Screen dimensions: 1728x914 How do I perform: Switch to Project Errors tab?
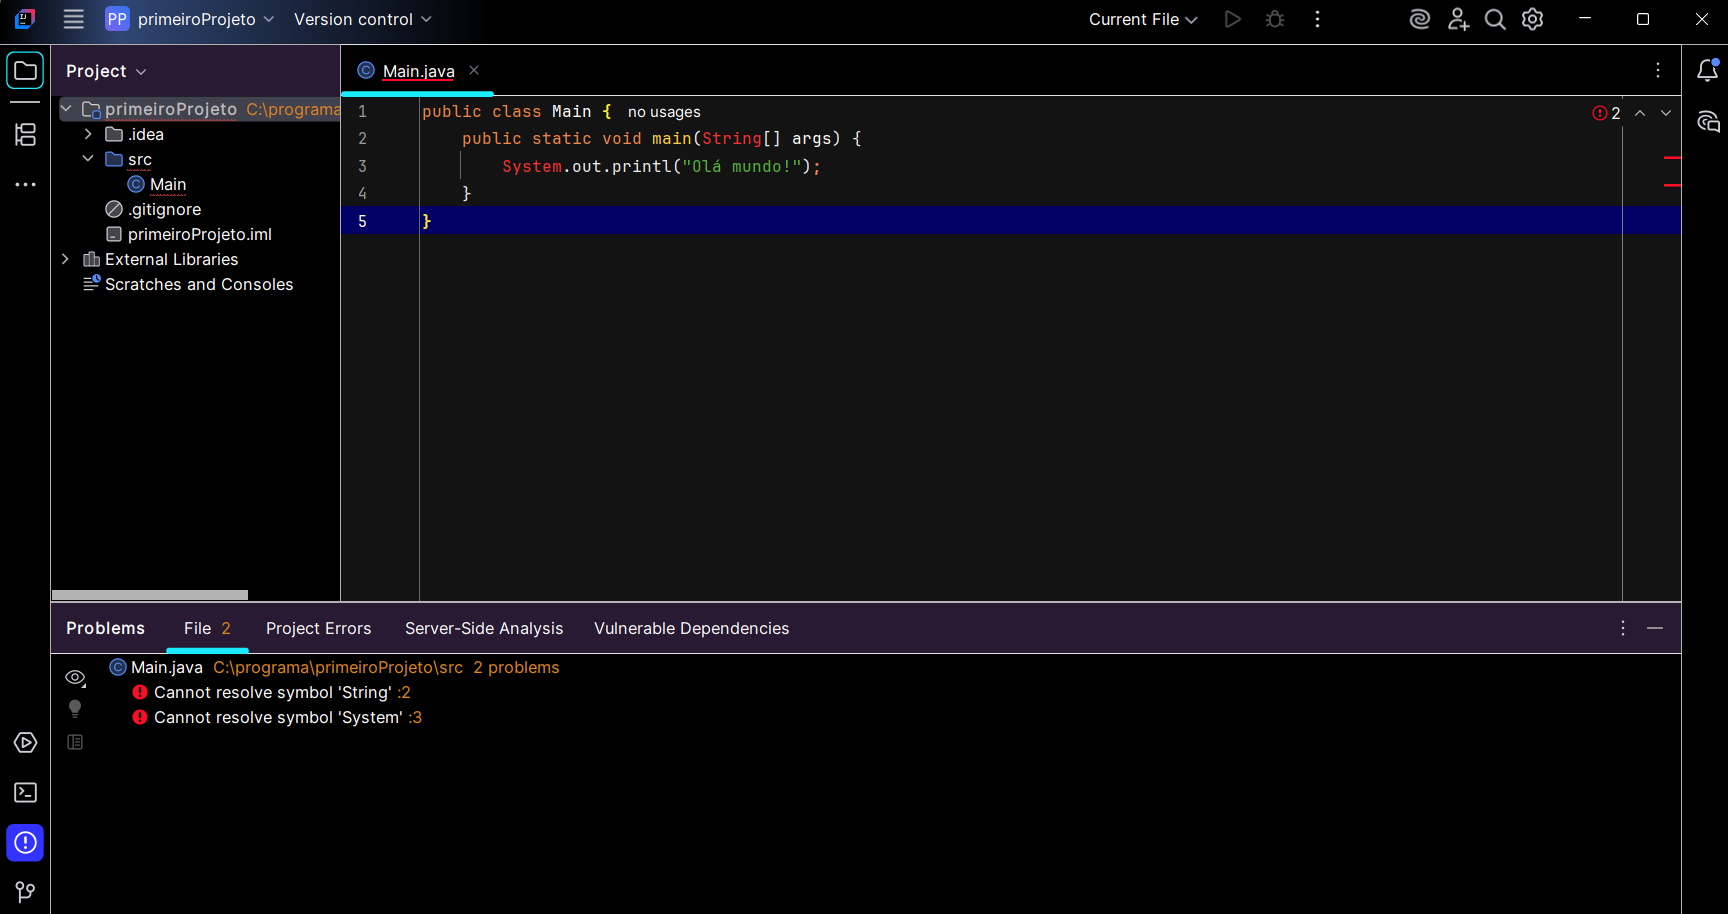[x=318, y=628]
